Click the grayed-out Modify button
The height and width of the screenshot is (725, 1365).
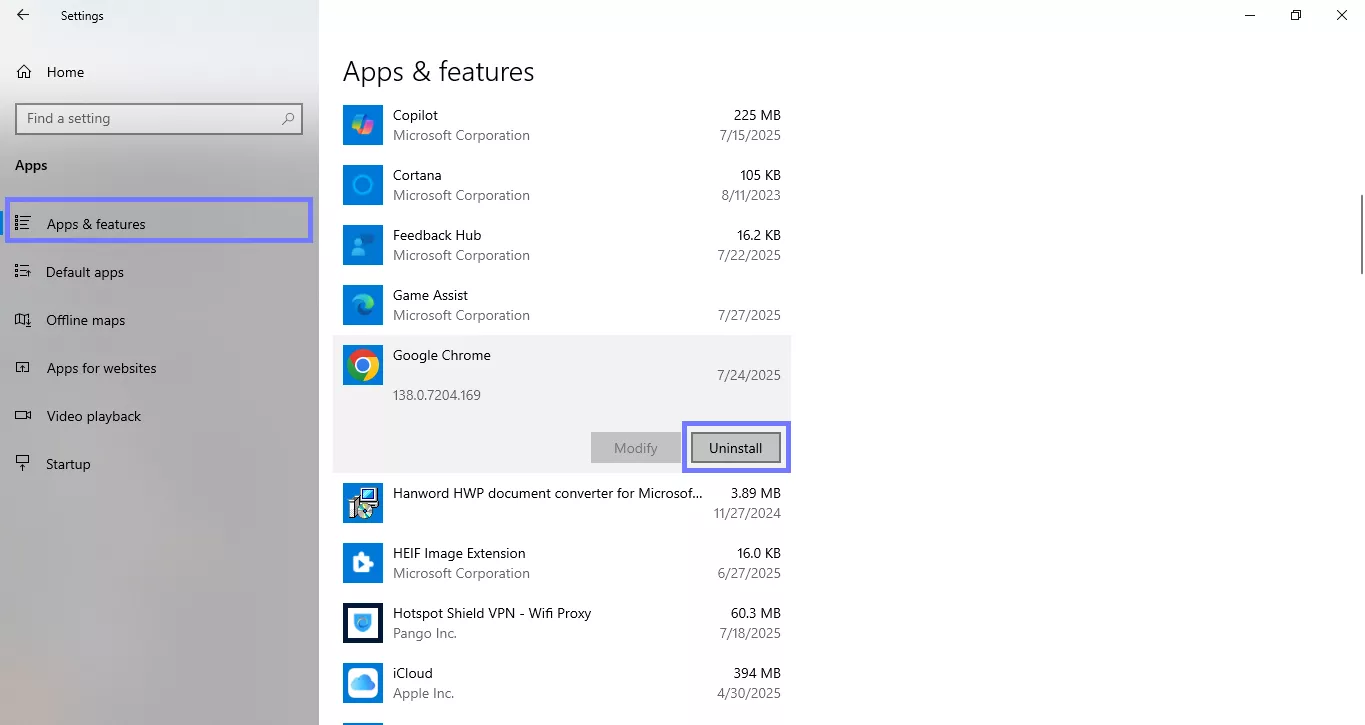point(635,447)
